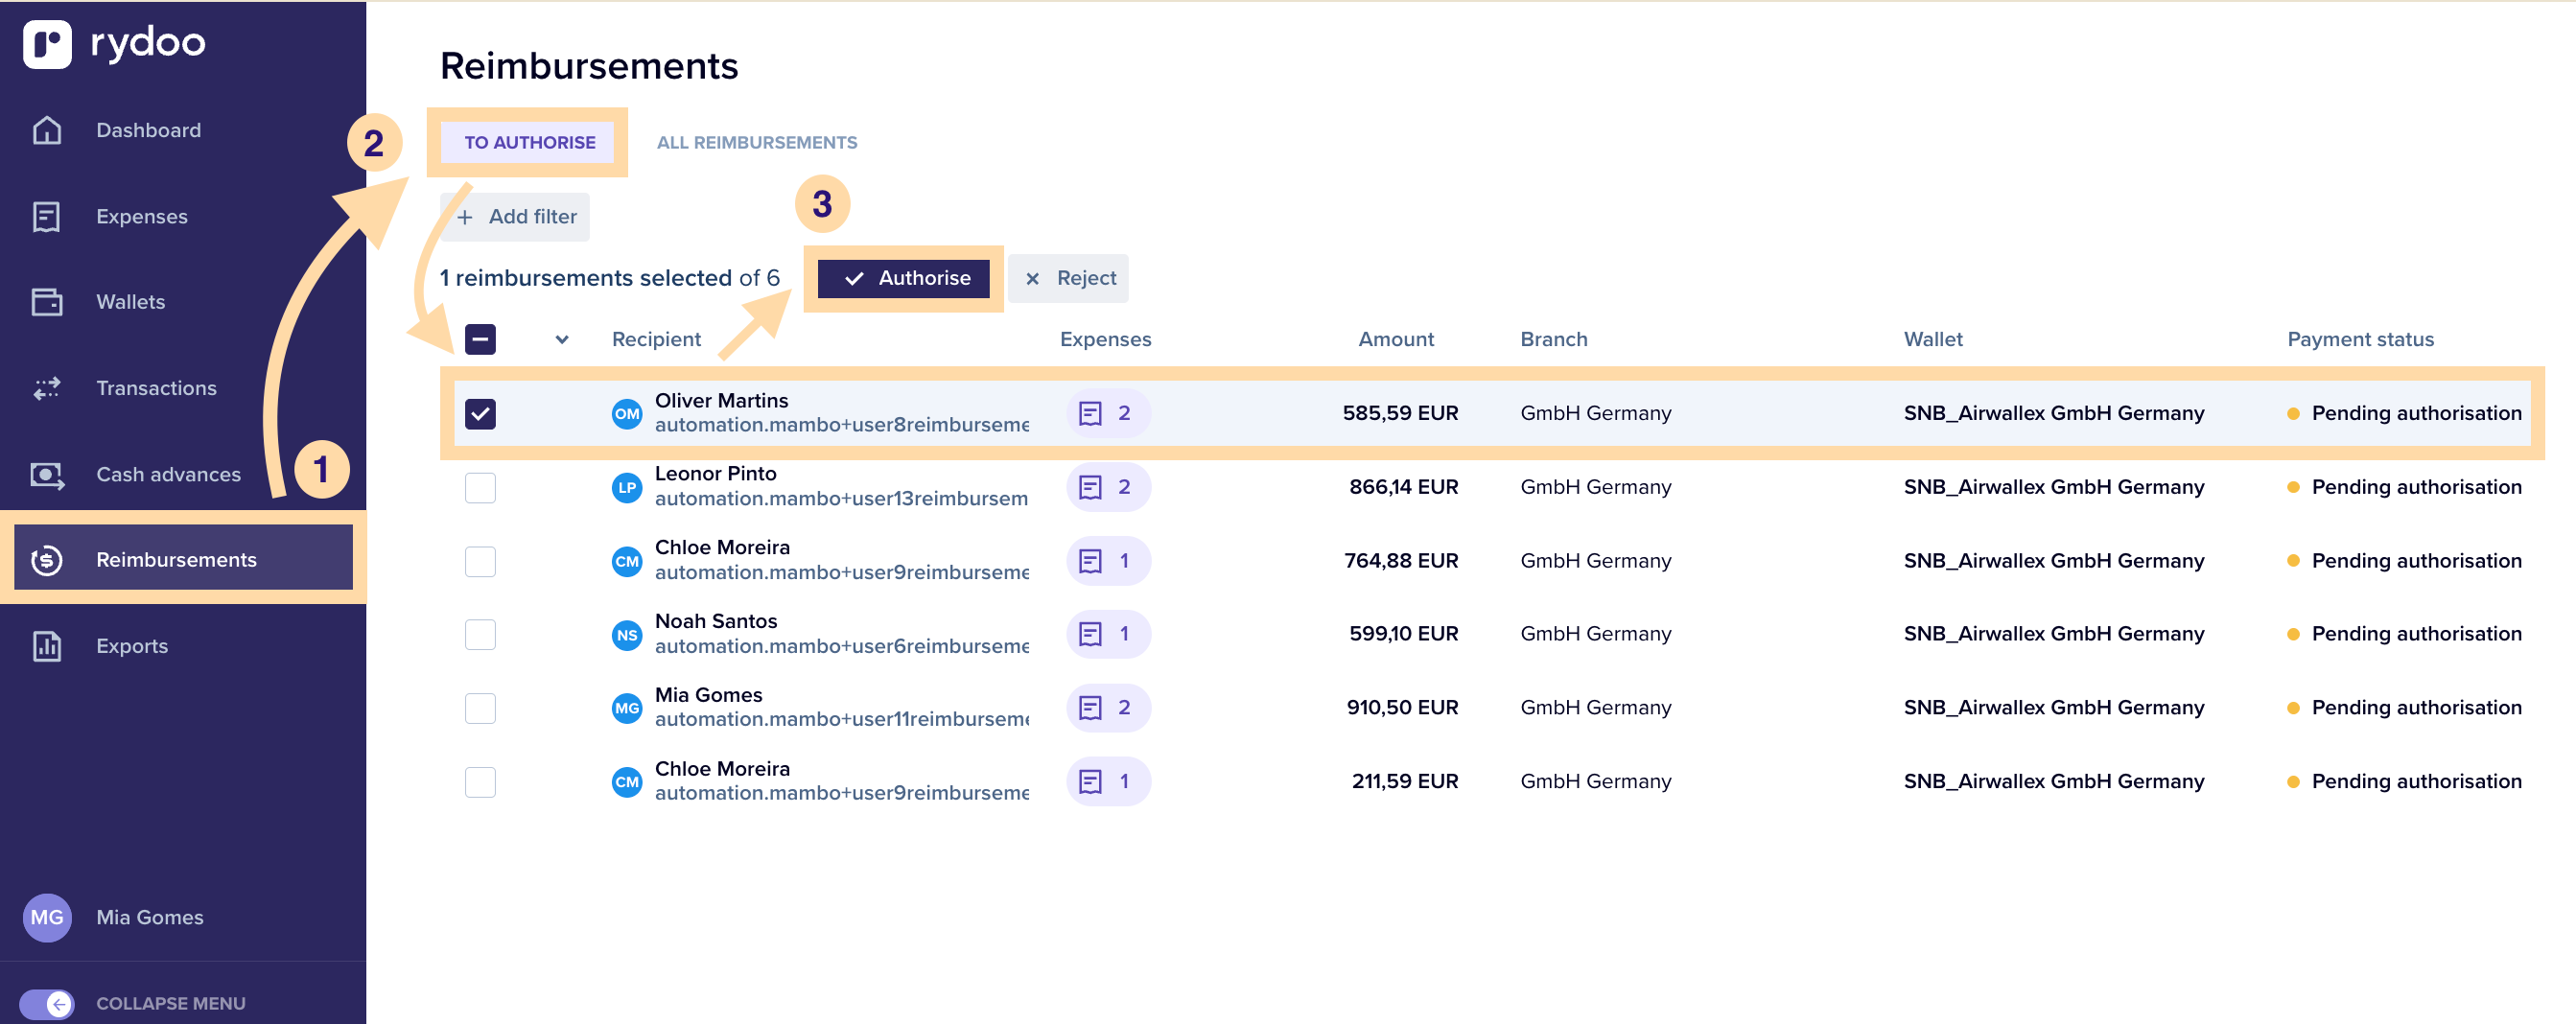The width and height of the screenshot is (2576, 1024).
Task: Toggle the Collapse menu switch
Action: click(x=46, y=1003)
